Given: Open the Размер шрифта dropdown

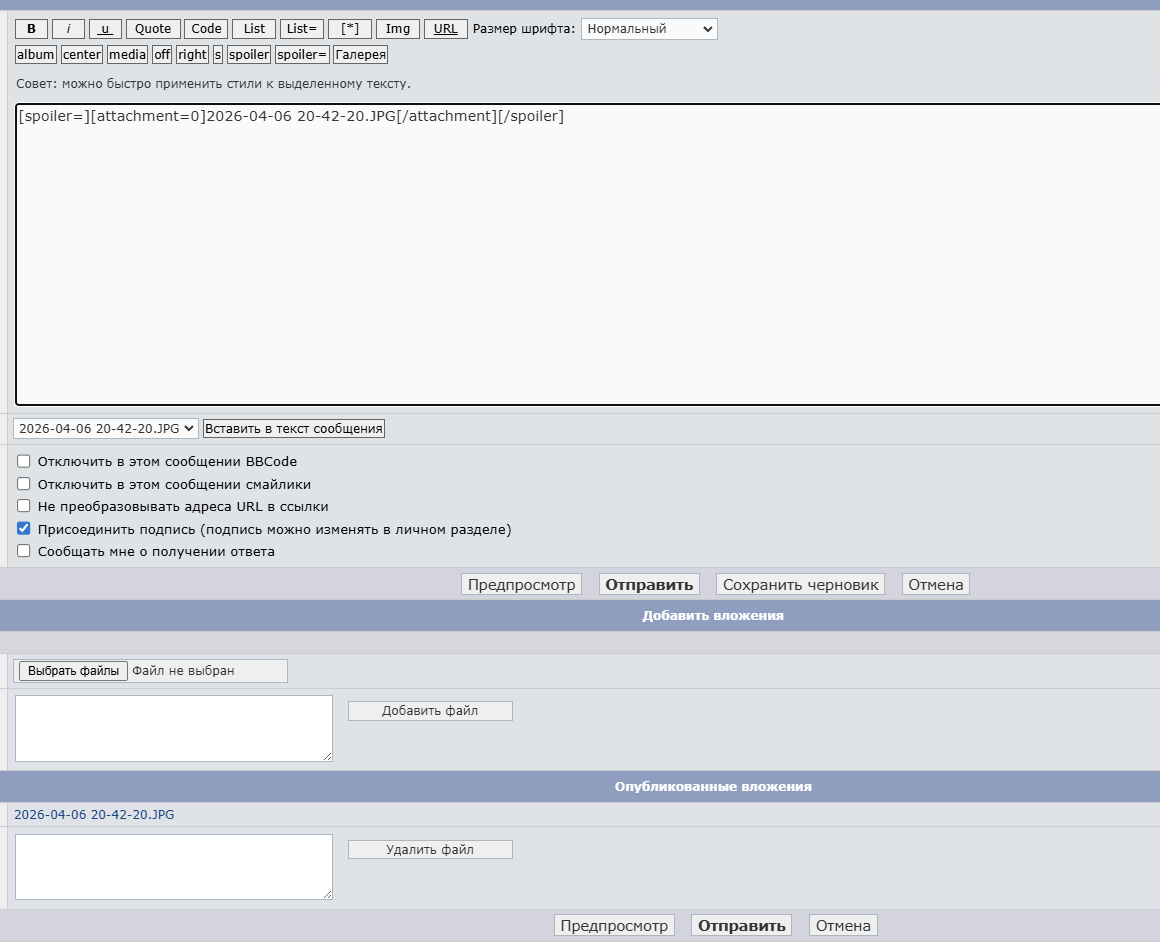Looking at the screenshot, I should tap(649, 29).
